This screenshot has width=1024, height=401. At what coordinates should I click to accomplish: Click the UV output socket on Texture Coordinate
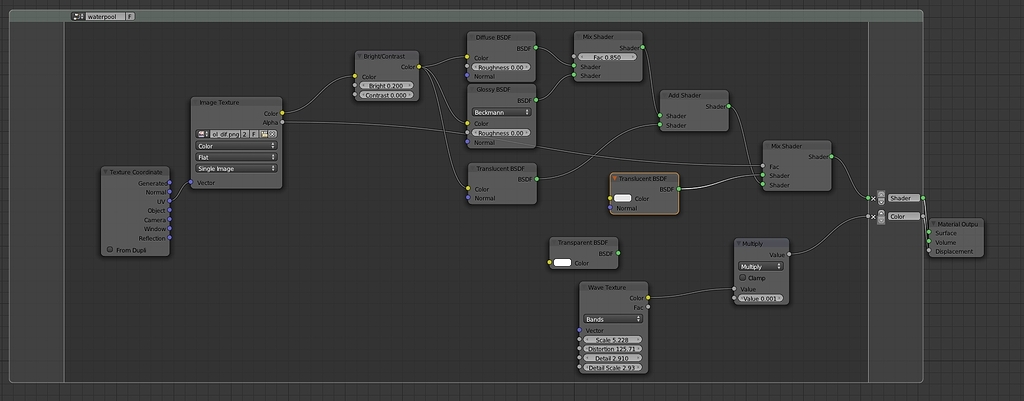point(170,202)
